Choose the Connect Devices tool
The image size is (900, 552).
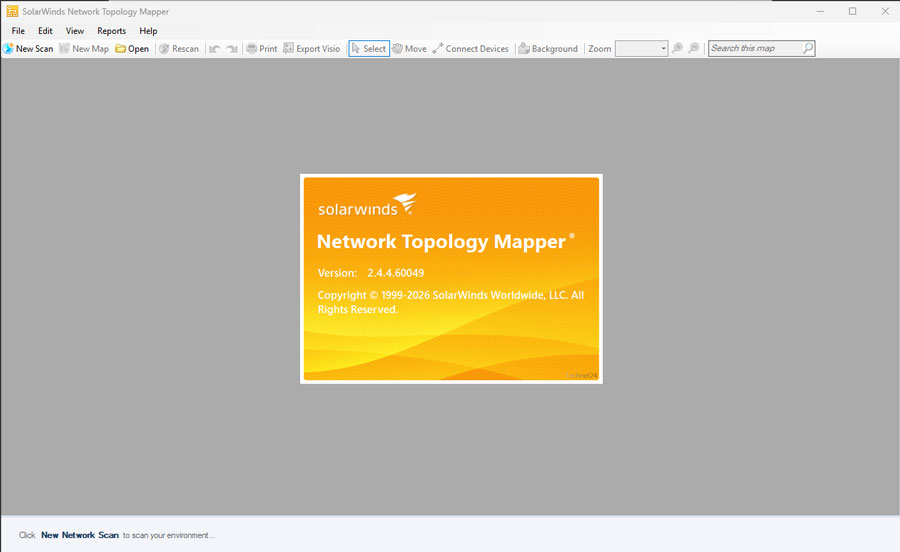click(x=470, y=48)
